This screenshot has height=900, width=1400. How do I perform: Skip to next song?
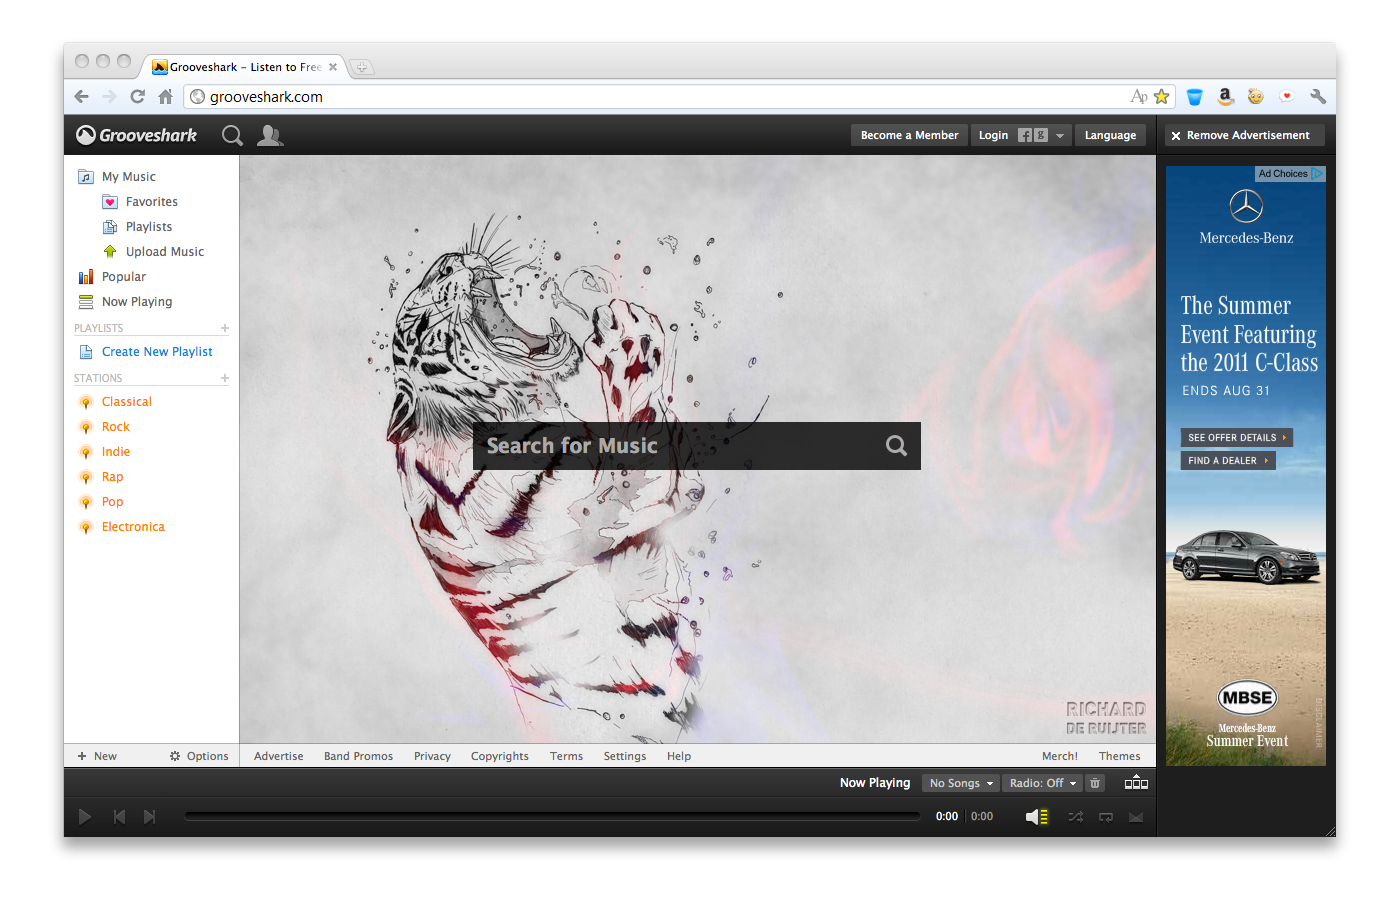click(x=149, y=817)
